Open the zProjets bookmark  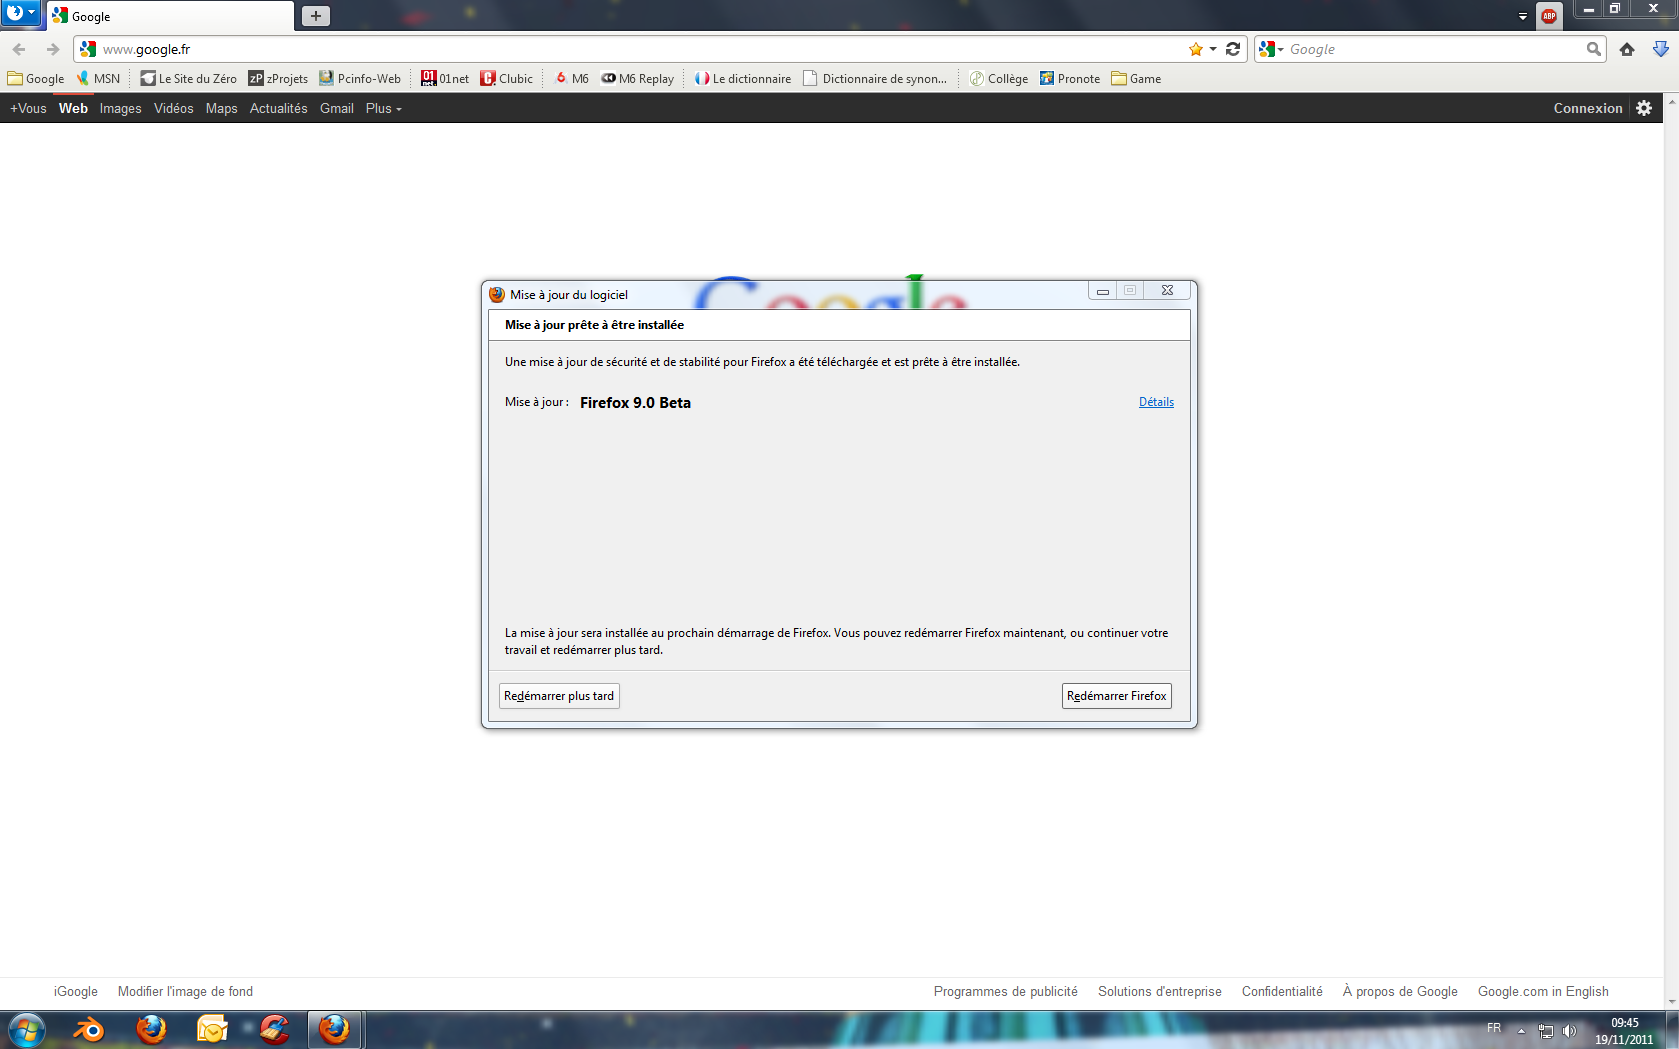pos(278,79)
